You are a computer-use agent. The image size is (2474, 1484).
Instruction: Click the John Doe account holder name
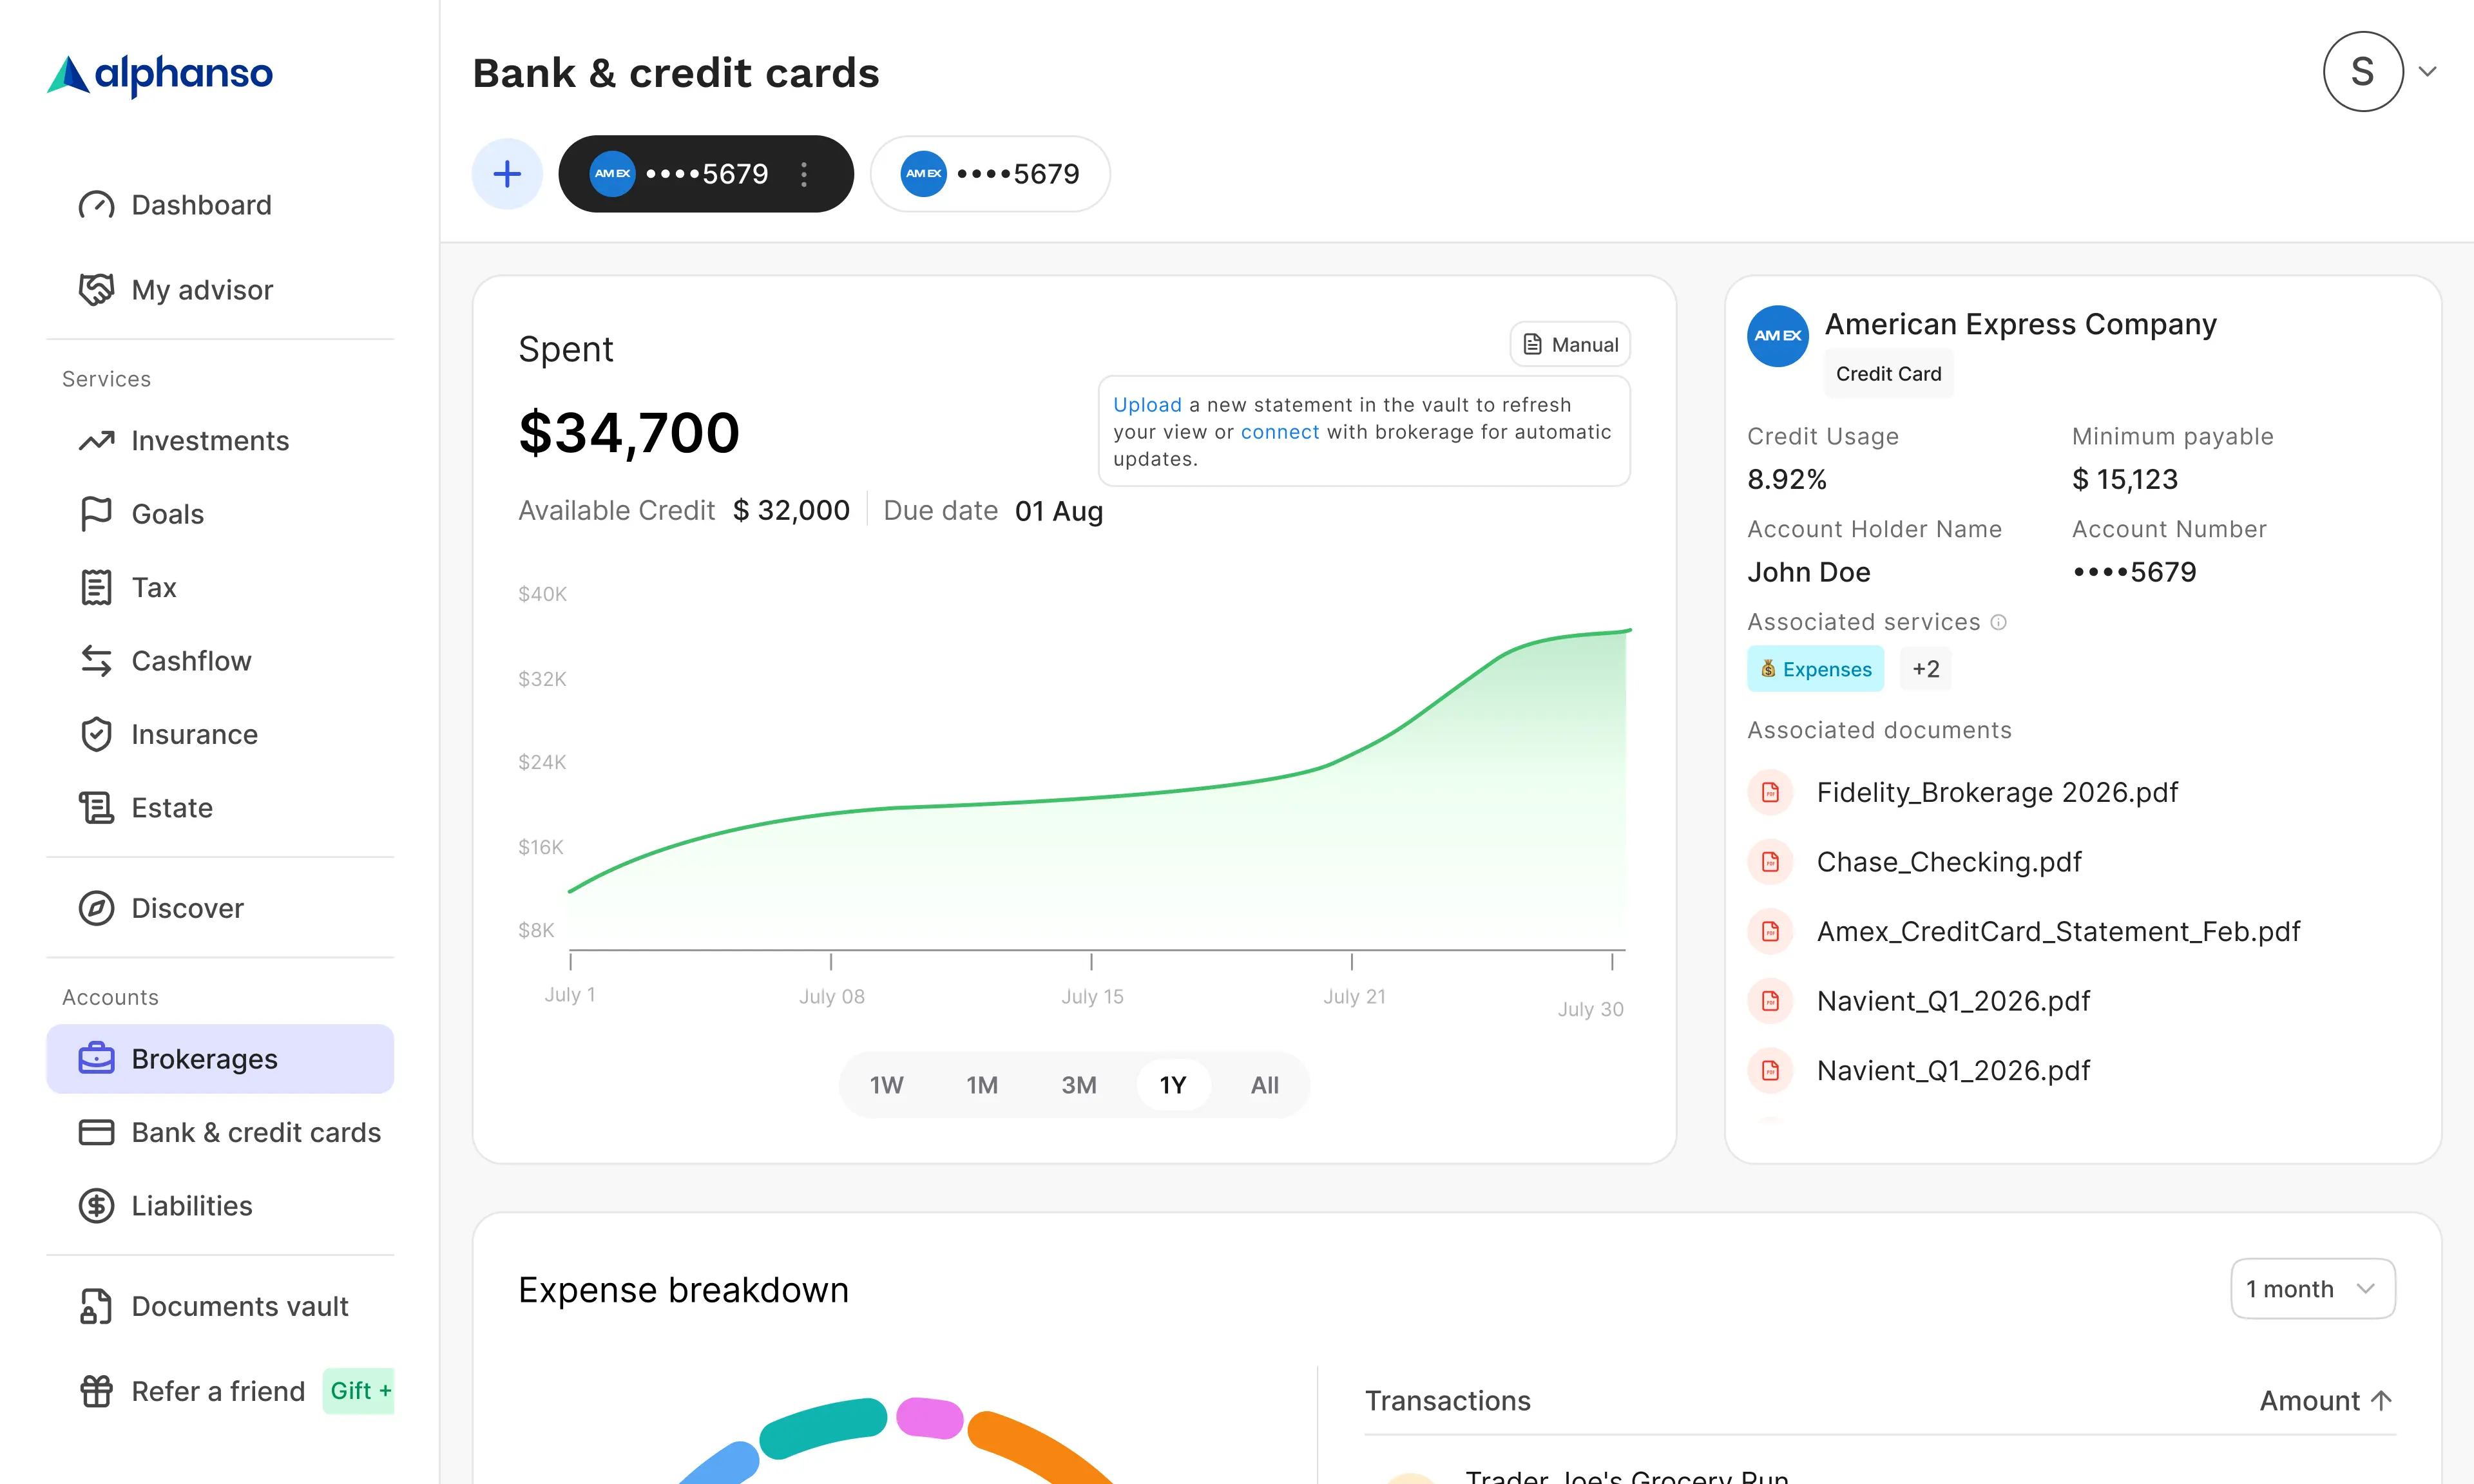coord(1808,572)
